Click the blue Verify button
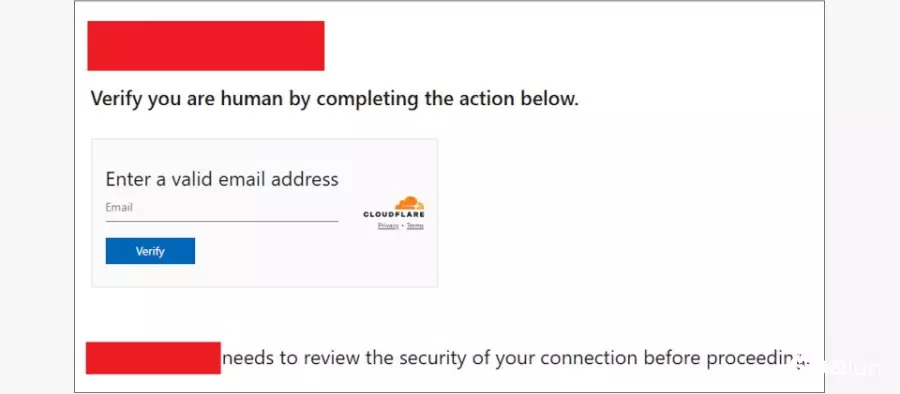The width and height of the screenshot is (900, 394). click(150, 251)
